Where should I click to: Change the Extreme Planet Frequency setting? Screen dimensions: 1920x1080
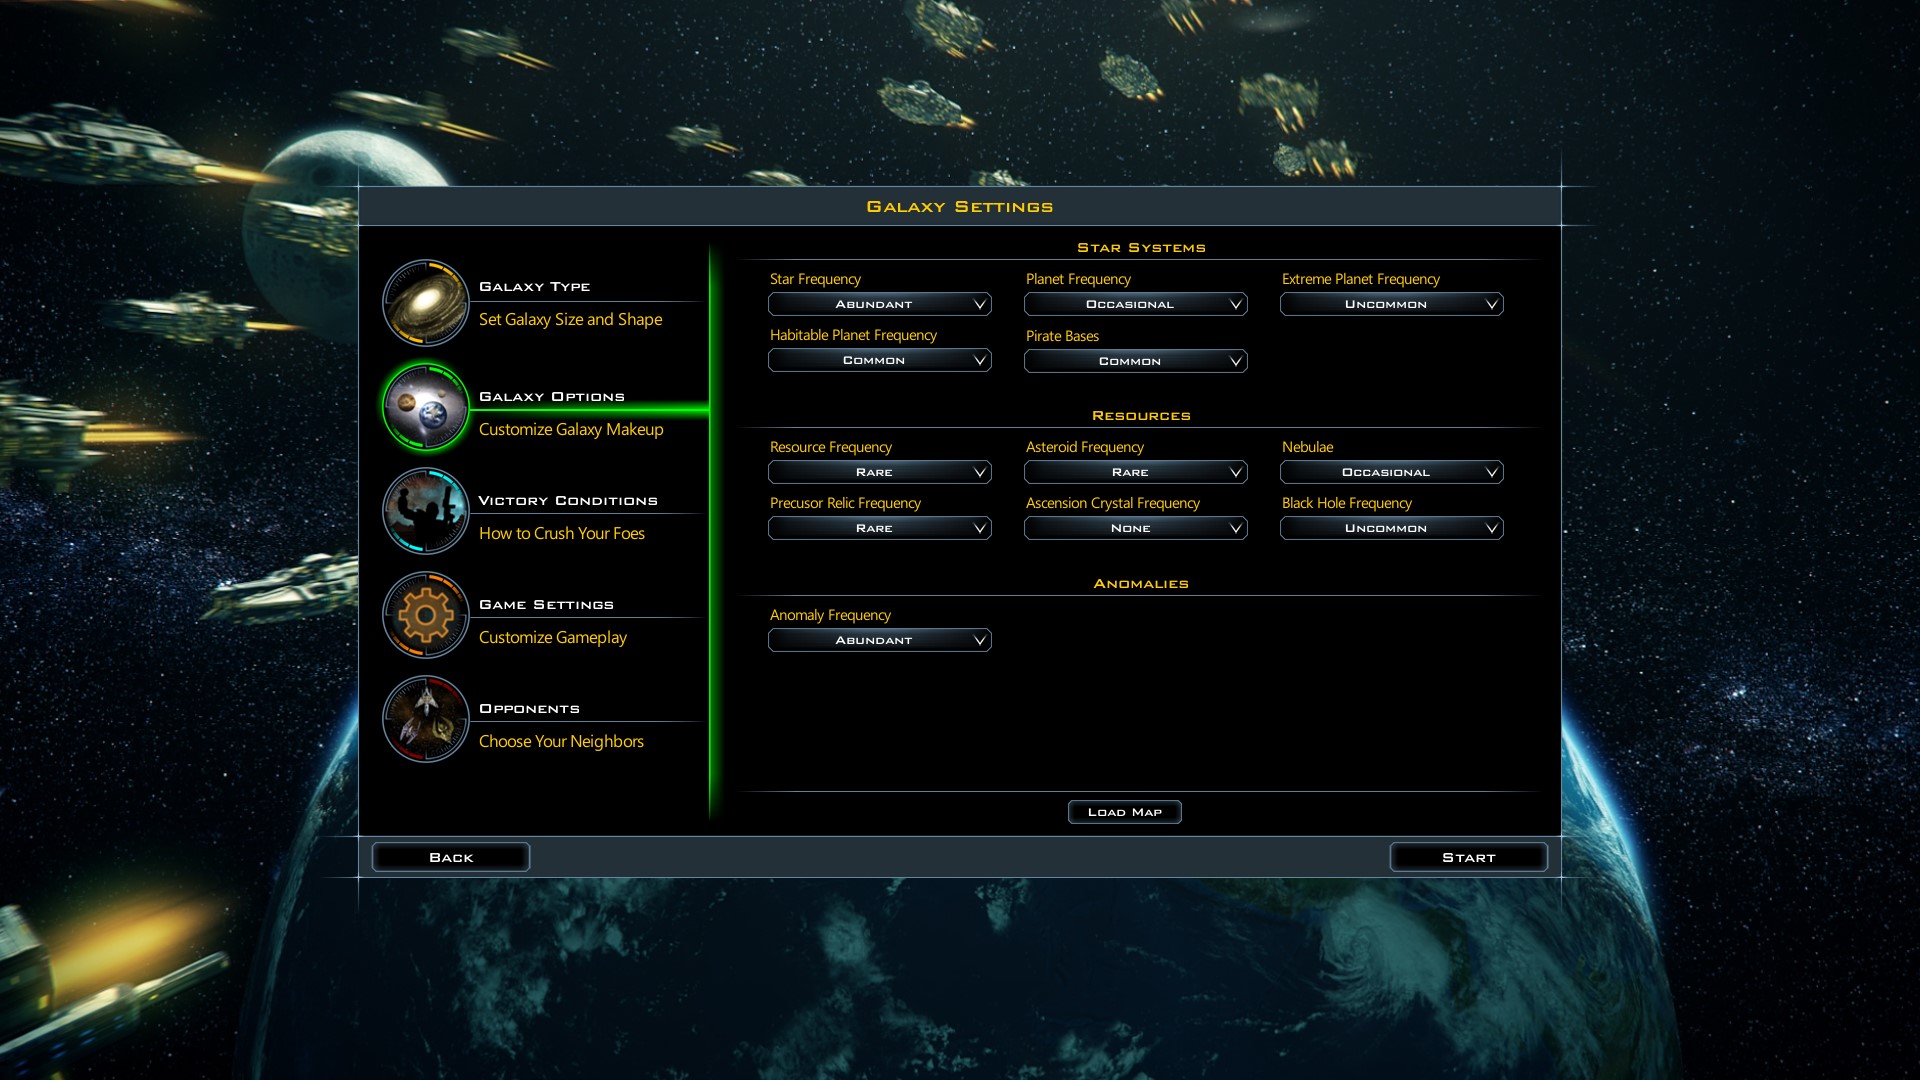pos(1391,304)
